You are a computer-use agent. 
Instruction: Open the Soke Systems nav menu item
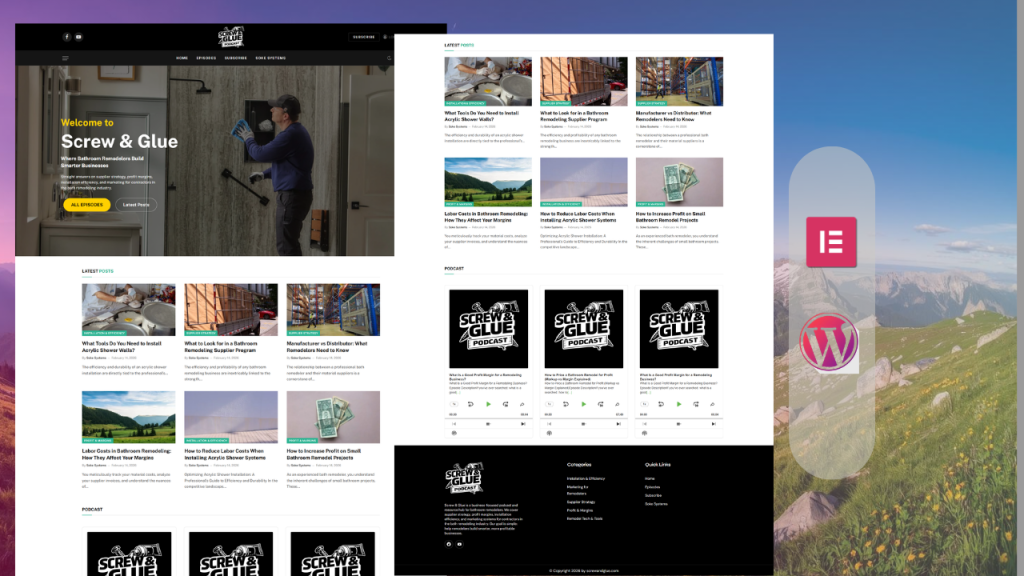pos(270,58)
